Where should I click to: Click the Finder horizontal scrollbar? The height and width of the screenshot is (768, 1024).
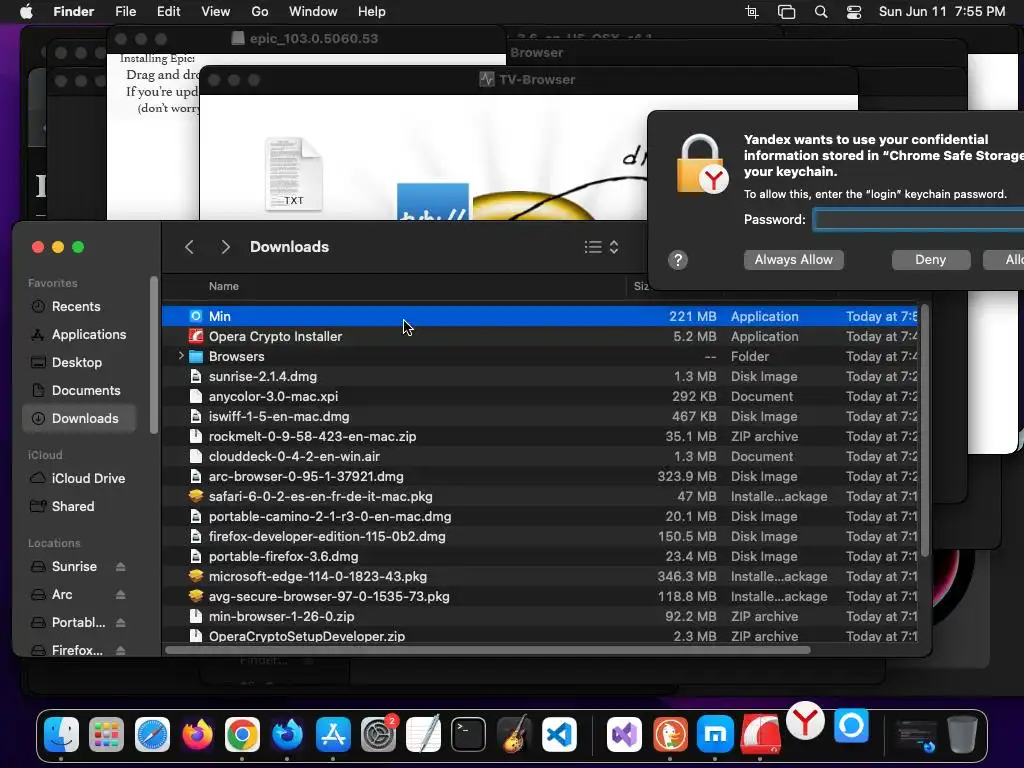[488, 650]
